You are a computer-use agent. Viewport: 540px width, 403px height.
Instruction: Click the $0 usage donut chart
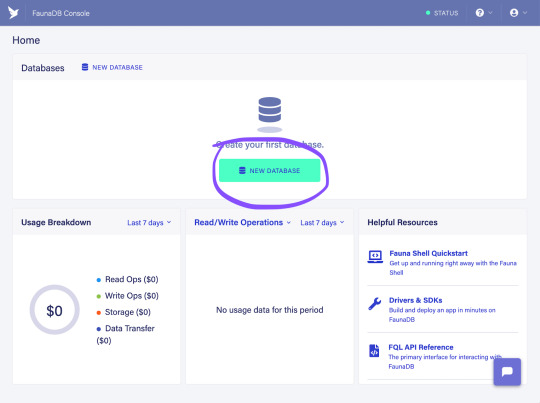(x=54, y=310)
